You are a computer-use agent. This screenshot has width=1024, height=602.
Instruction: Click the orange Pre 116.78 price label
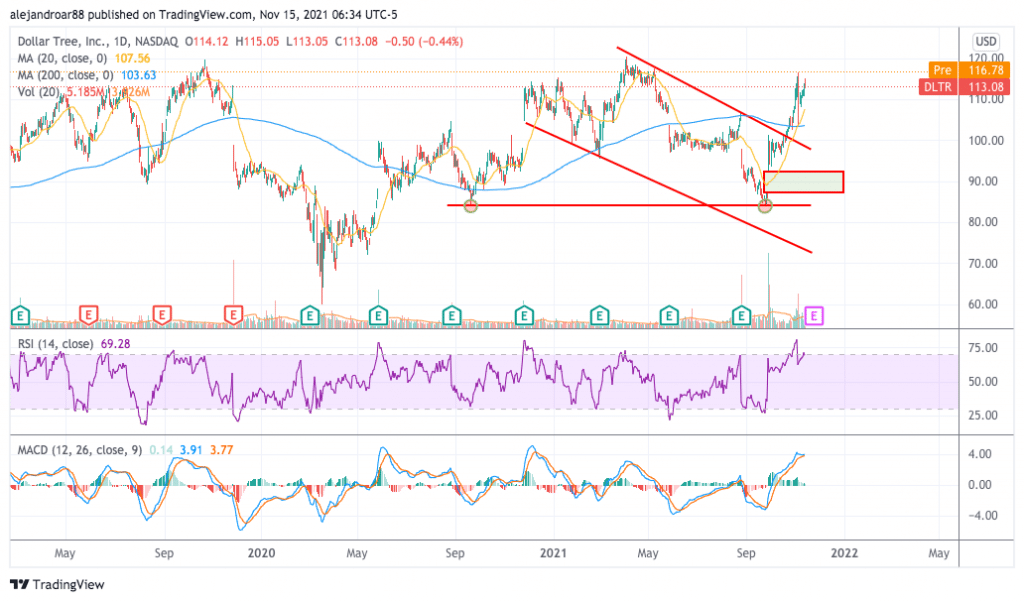pyautogui.click(x=968, y=69)
